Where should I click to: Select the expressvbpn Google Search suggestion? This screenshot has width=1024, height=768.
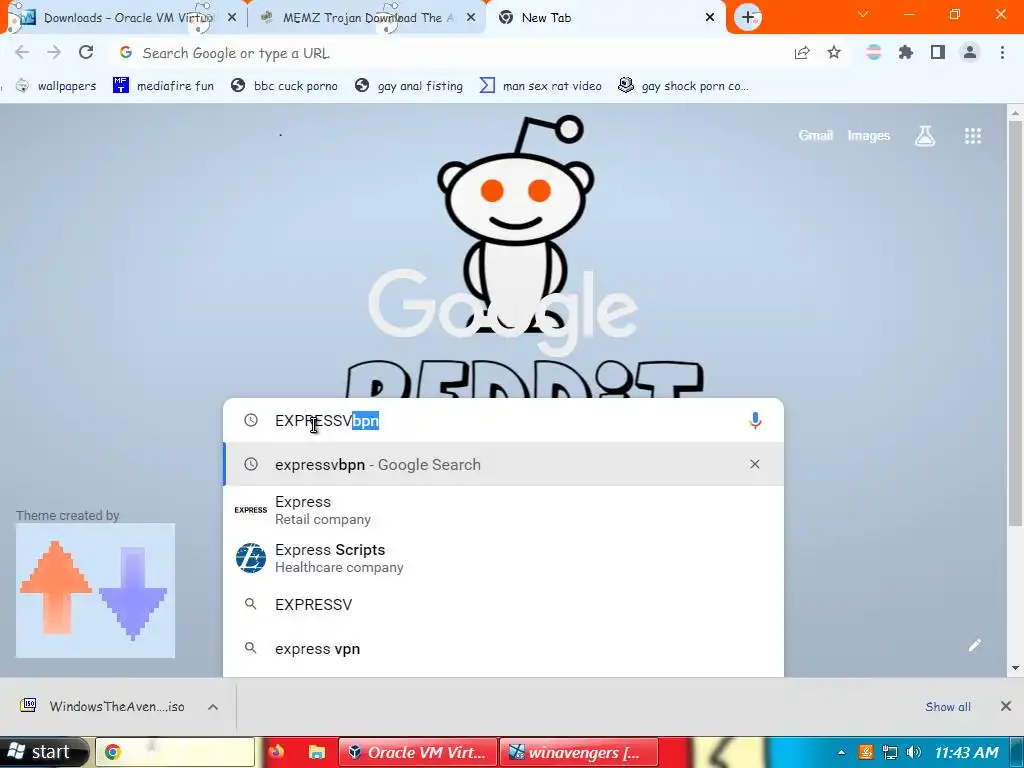[x=503, y=464]
